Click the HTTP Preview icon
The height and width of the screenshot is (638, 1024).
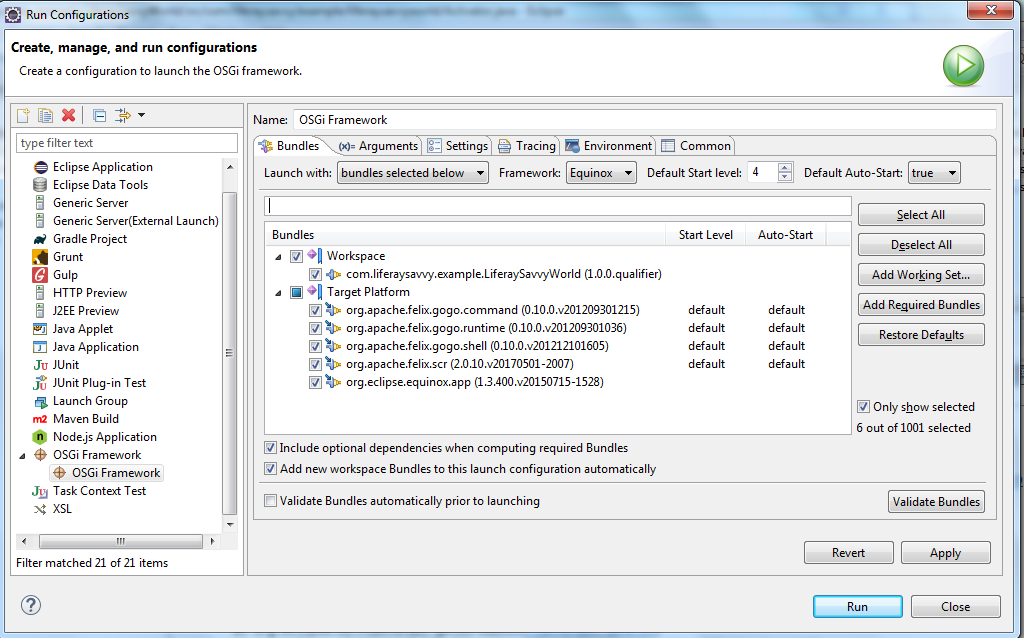click(x=40, y=293)
